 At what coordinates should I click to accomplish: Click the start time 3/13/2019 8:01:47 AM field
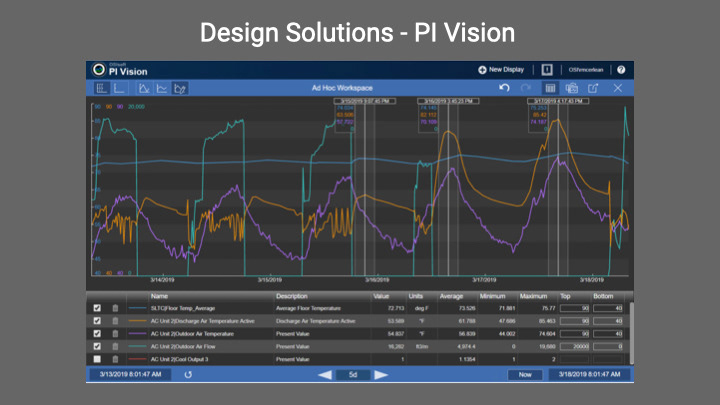(130, 374)
